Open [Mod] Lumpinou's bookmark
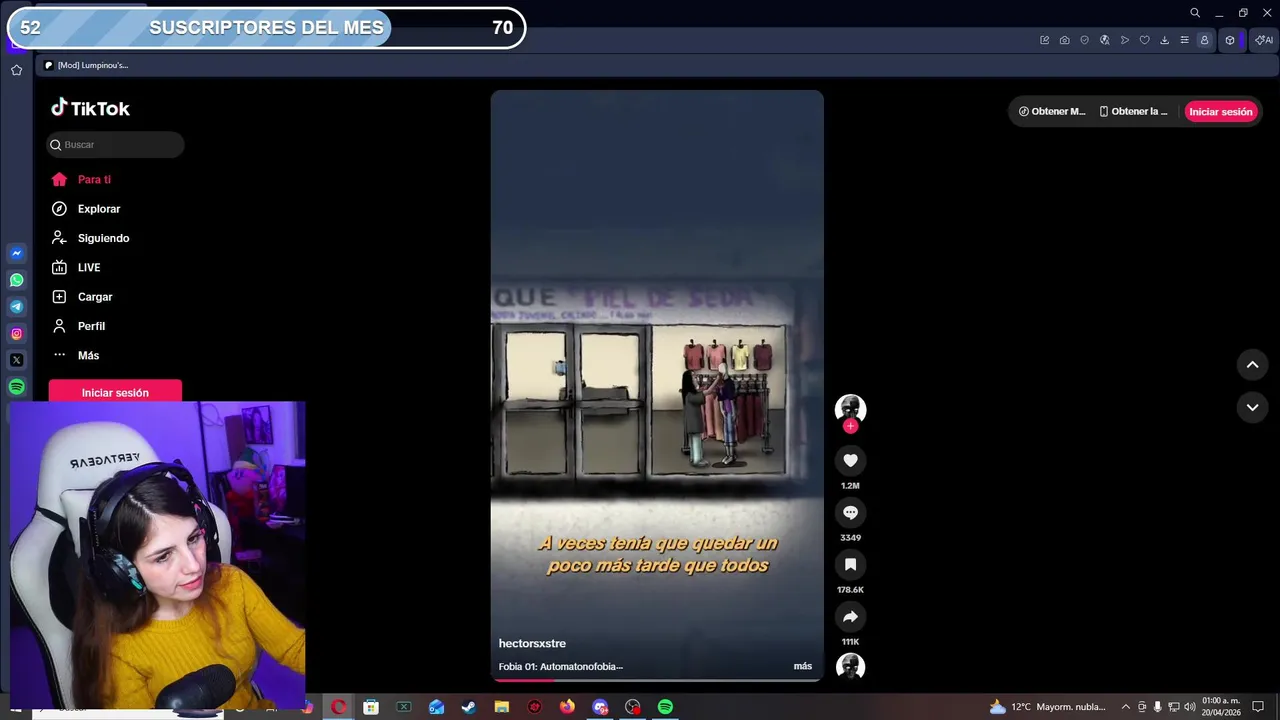 pos(86,65)
